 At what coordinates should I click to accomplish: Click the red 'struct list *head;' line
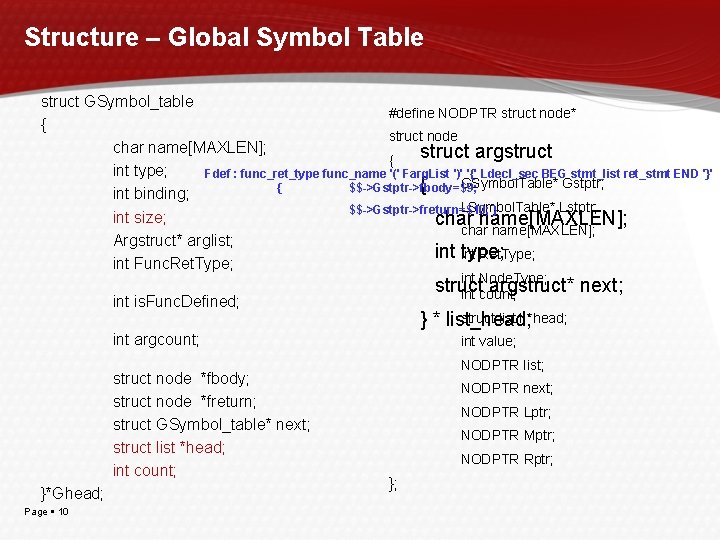pyautogui.click(x=169, y=447)
